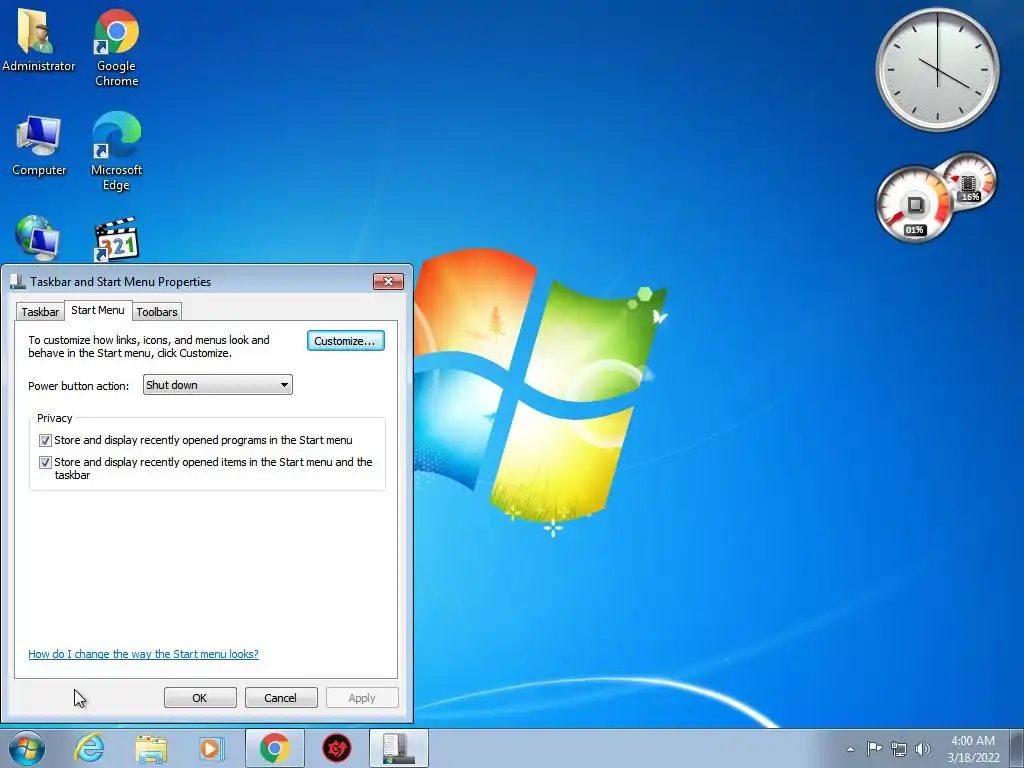Open the volume speaker tray icon
1024x768 pixels.
(923, 748)
